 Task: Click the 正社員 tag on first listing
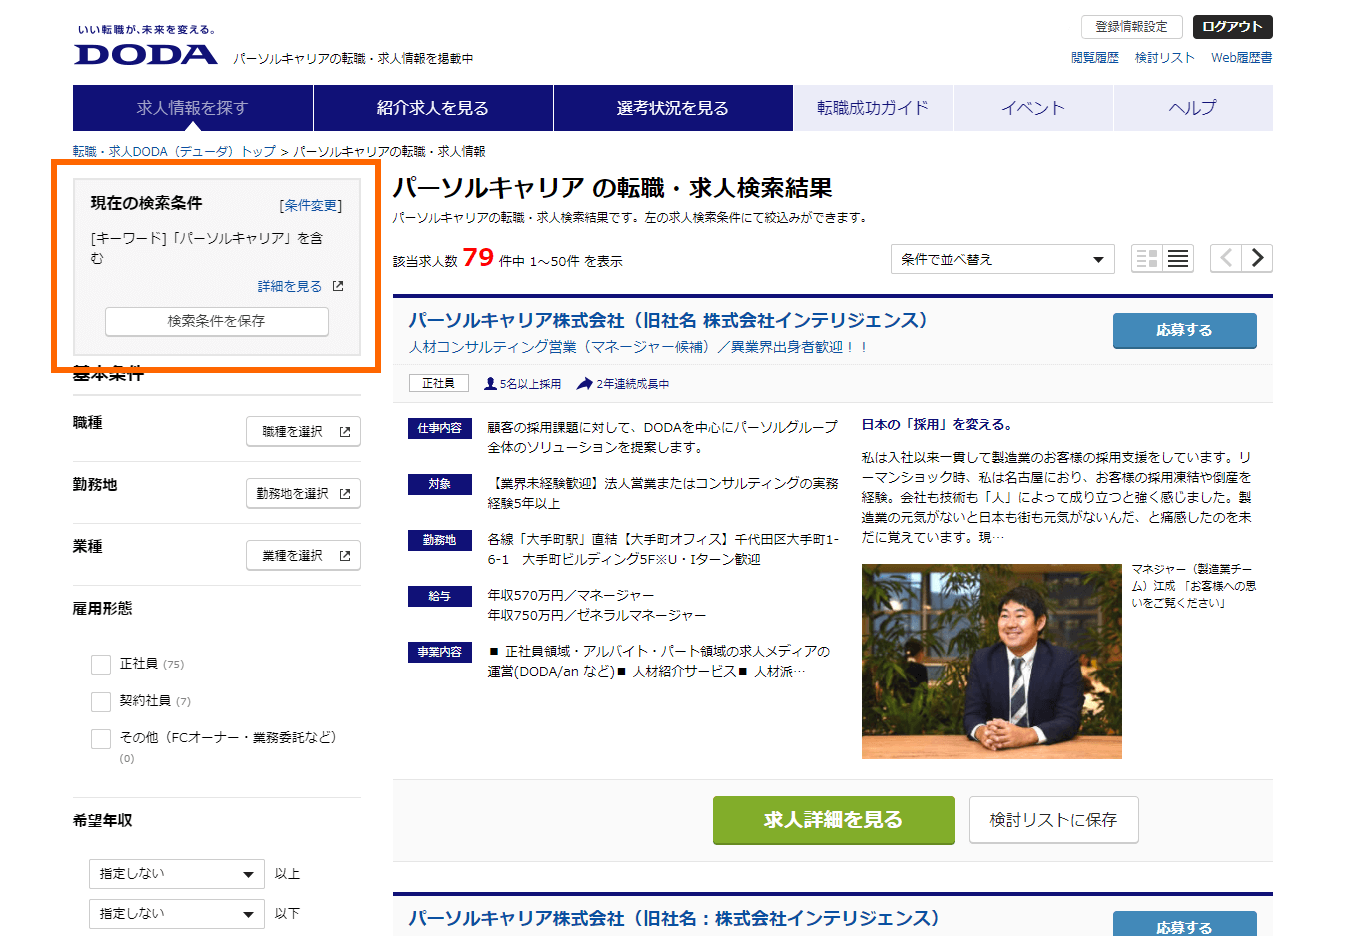coord(438,383)
